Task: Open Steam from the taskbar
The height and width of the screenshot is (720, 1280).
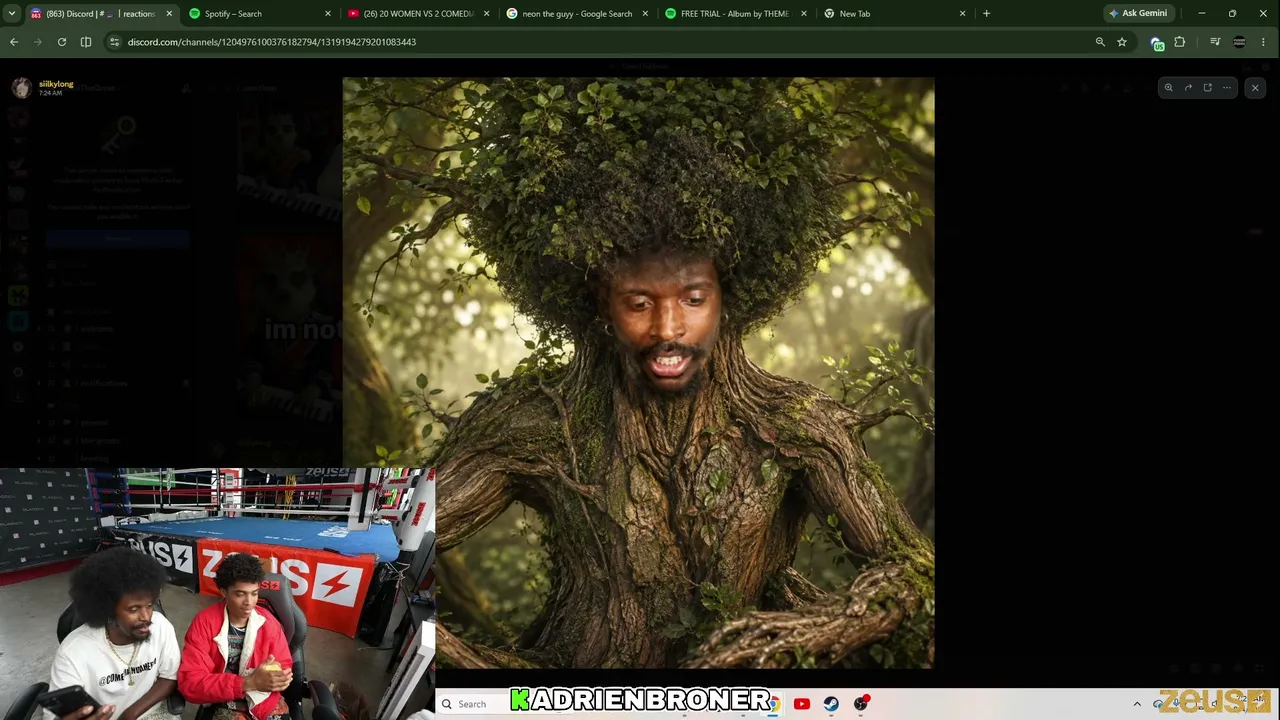Action: (831, 704)
